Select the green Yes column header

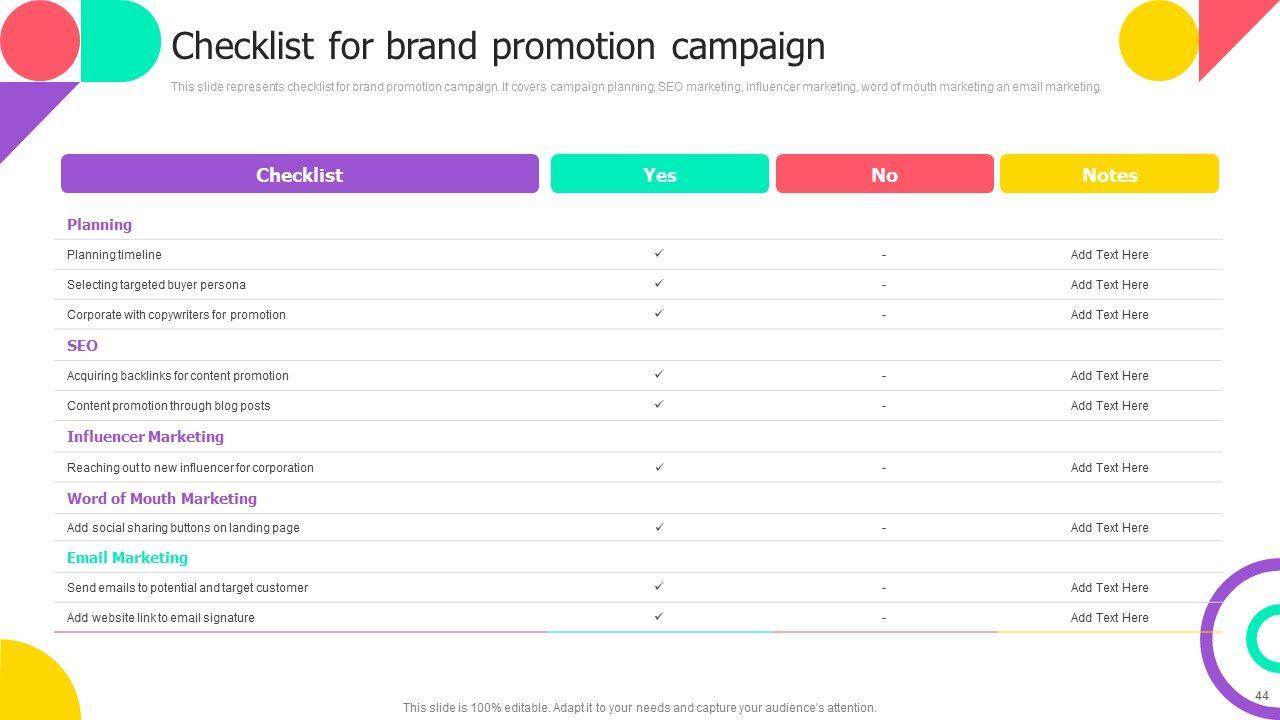[x=660, y=174]
